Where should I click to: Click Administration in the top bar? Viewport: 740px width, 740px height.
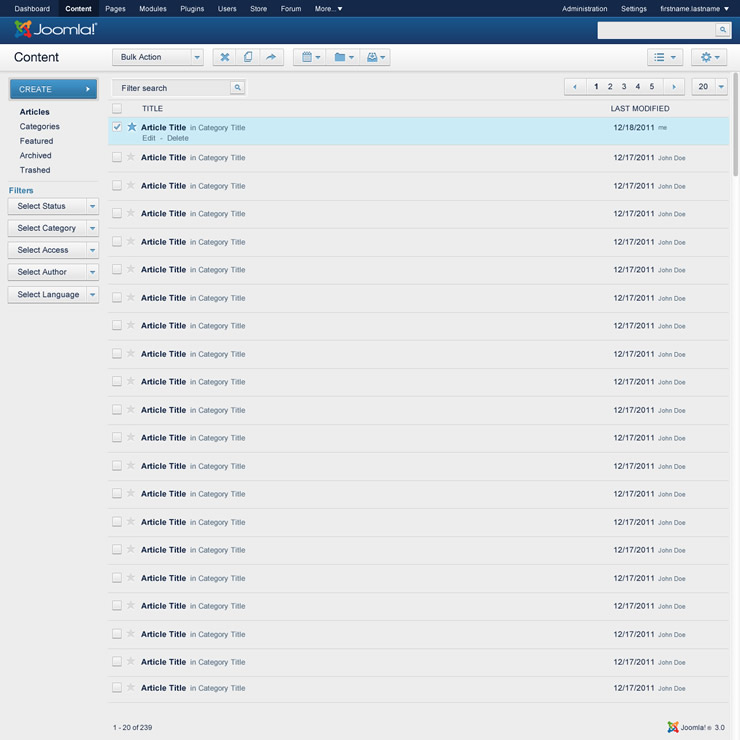click(x=584, y=8)
